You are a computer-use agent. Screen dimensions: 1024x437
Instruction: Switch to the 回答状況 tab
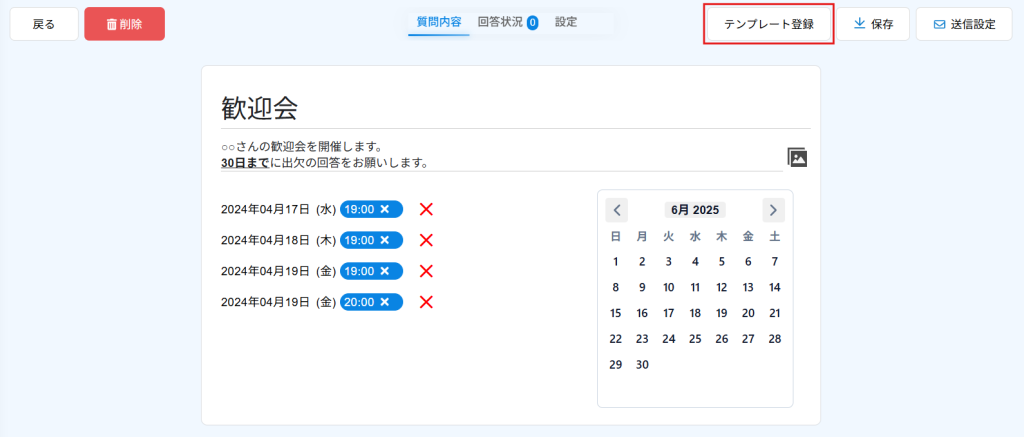click(x=508, y=23)
